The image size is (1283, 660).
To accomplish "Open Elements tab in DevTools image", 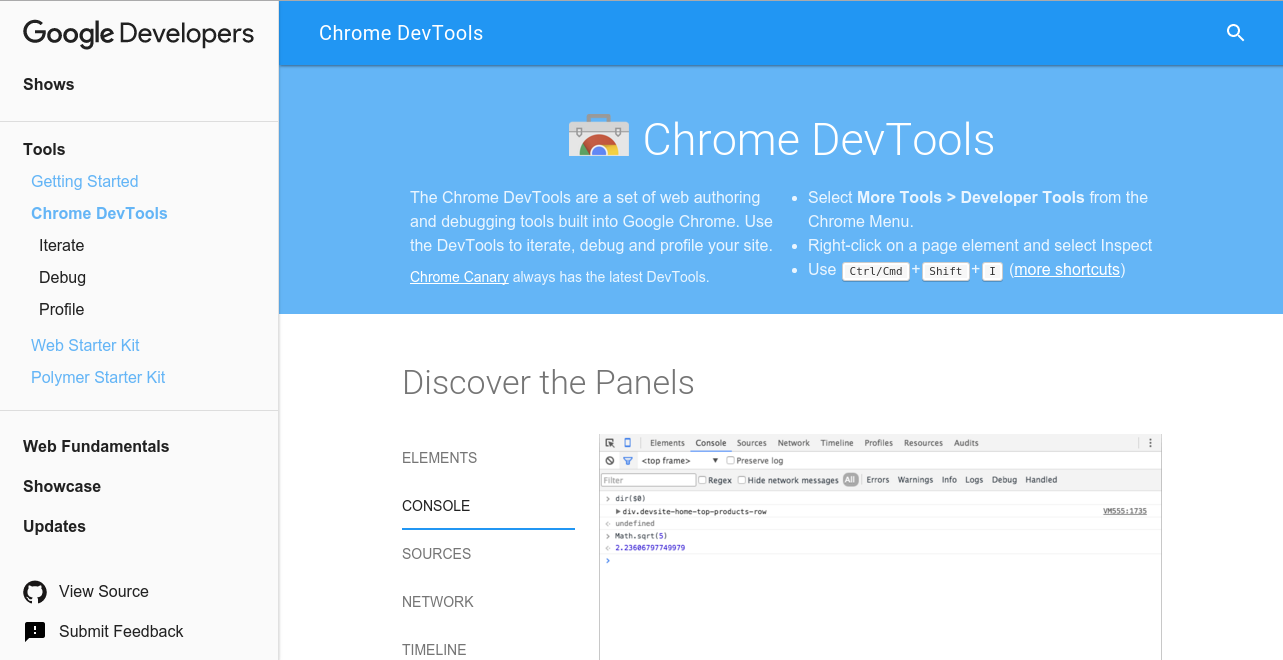I will click(x=667, y=443).
